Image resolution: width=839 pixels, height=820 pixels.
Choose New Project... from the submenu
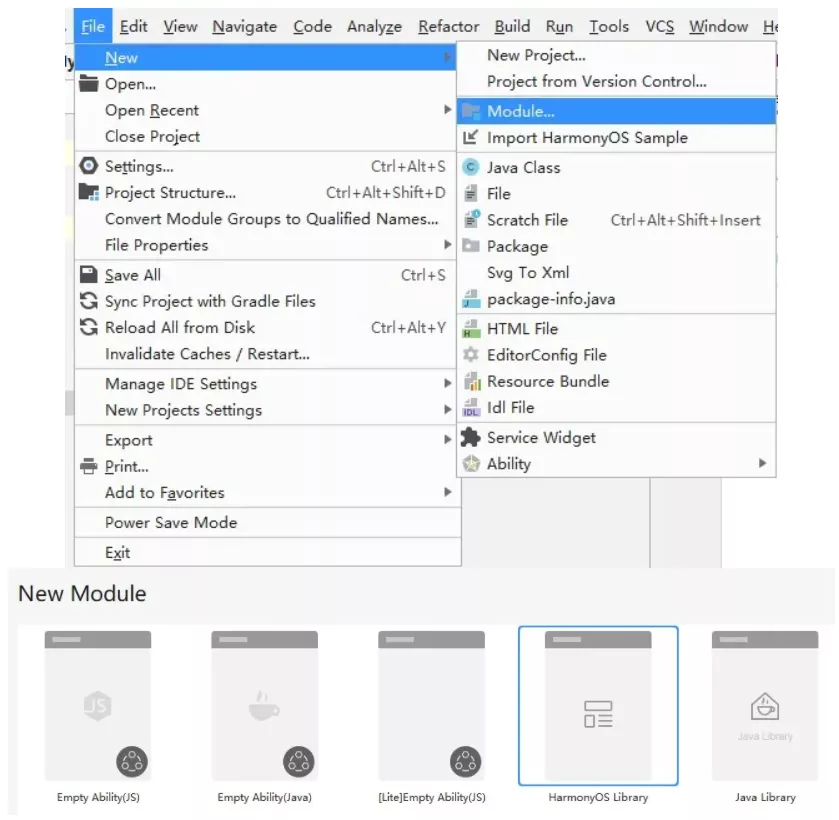(616, 55)
